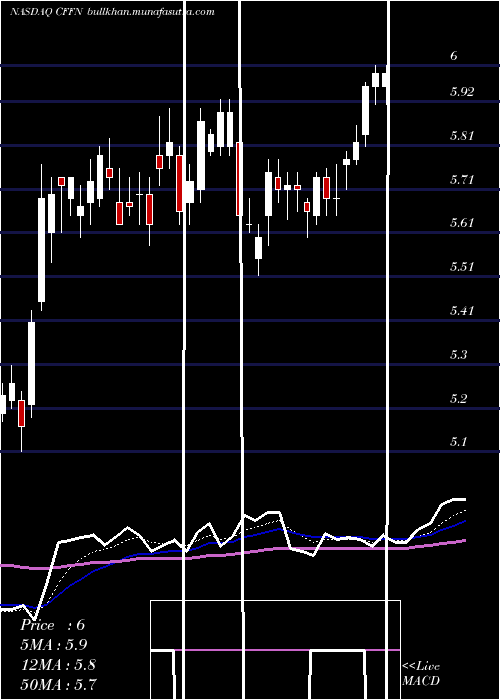500x700 pixels.
Task: Select the 5.1 price level label
Action: pyautogui.click(x=459, y=442)
